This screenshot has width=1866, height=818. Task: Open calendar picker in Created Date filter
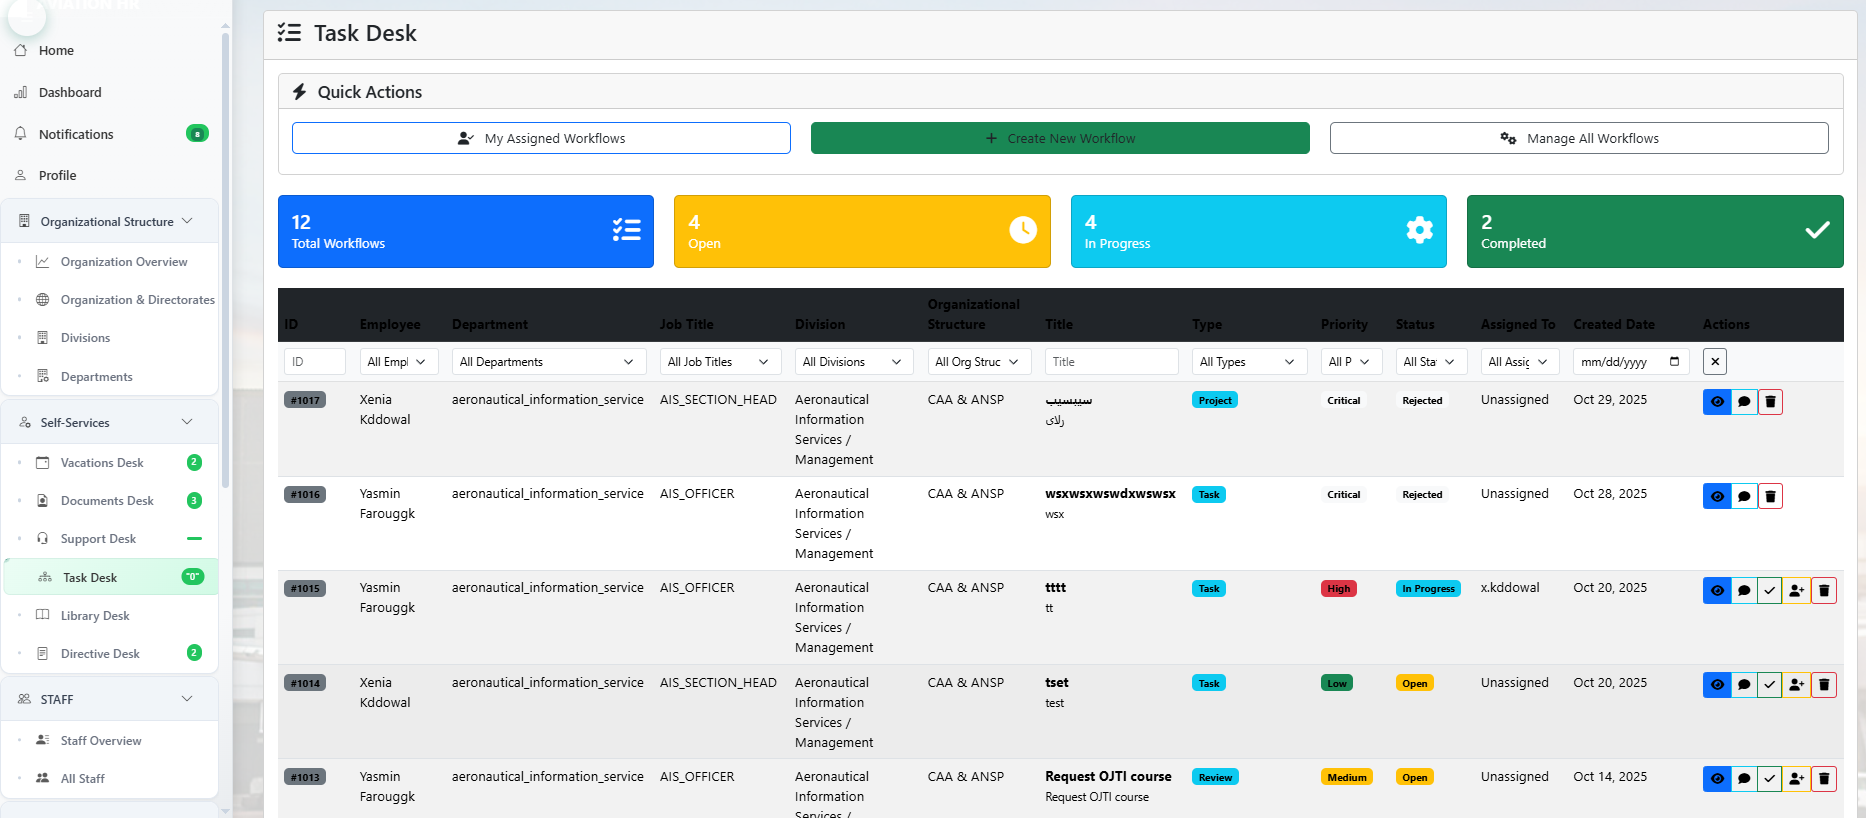point(1674,362)
